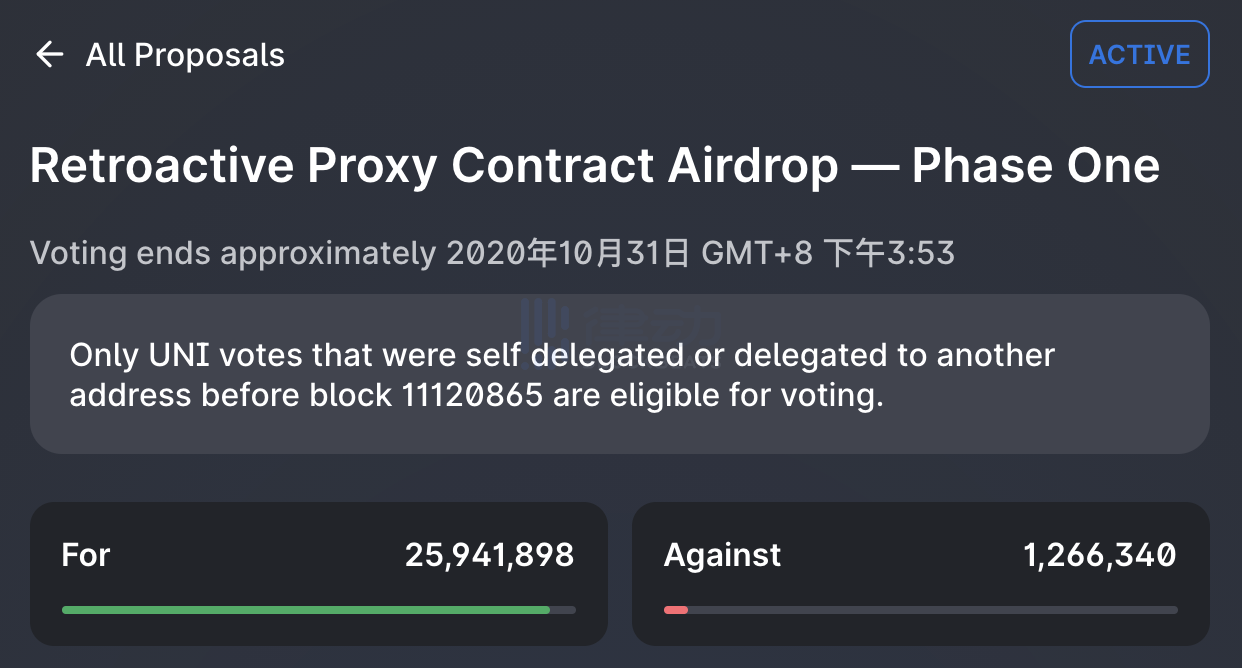
Task: Click the gray part of Against bar
Action: 933,609
